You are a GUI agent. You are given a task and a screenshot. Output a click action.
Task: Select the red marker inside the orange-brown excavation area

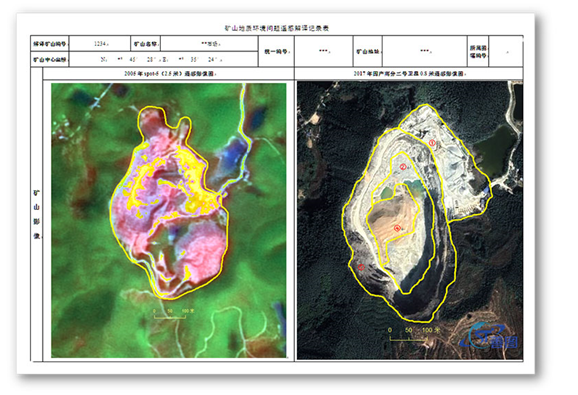397,228
